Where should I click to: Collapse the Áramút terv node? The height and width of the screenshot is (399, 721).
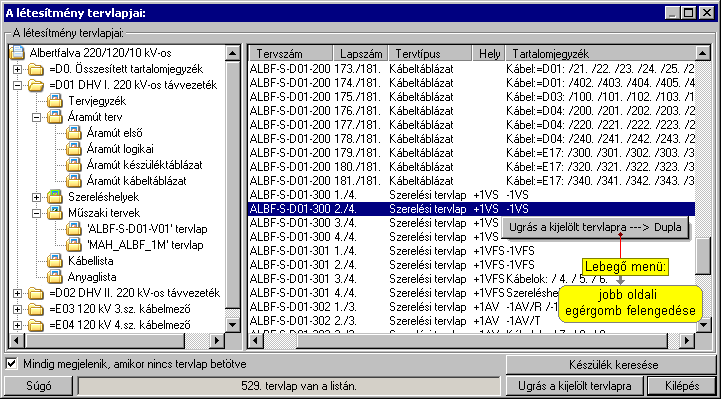click(37, 117)
